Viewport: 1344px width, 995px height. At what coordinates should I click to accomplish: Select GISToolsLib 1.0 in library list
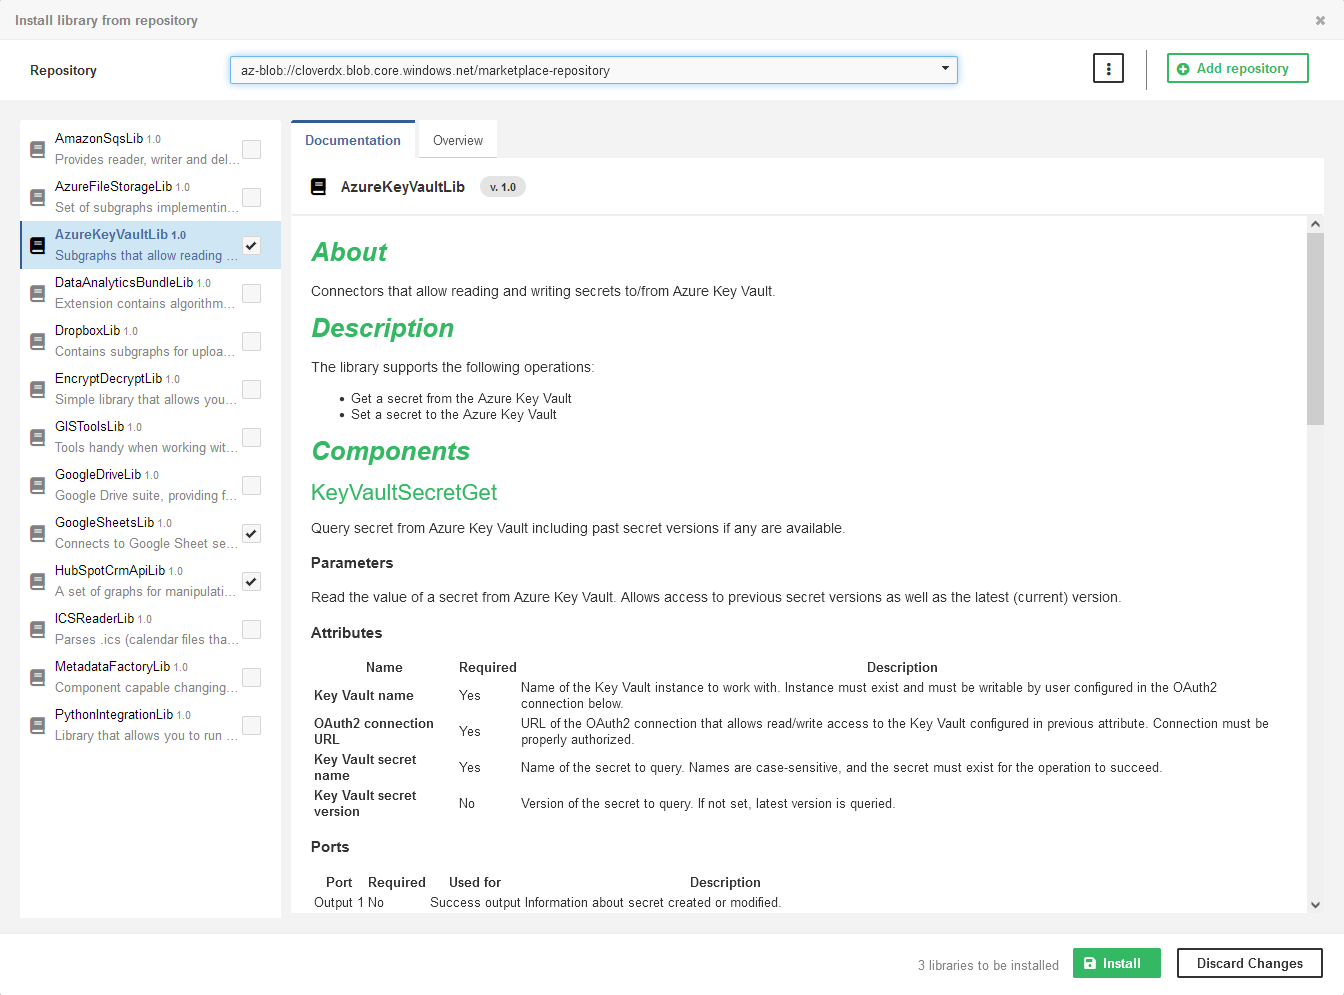[x=150, y=437]
